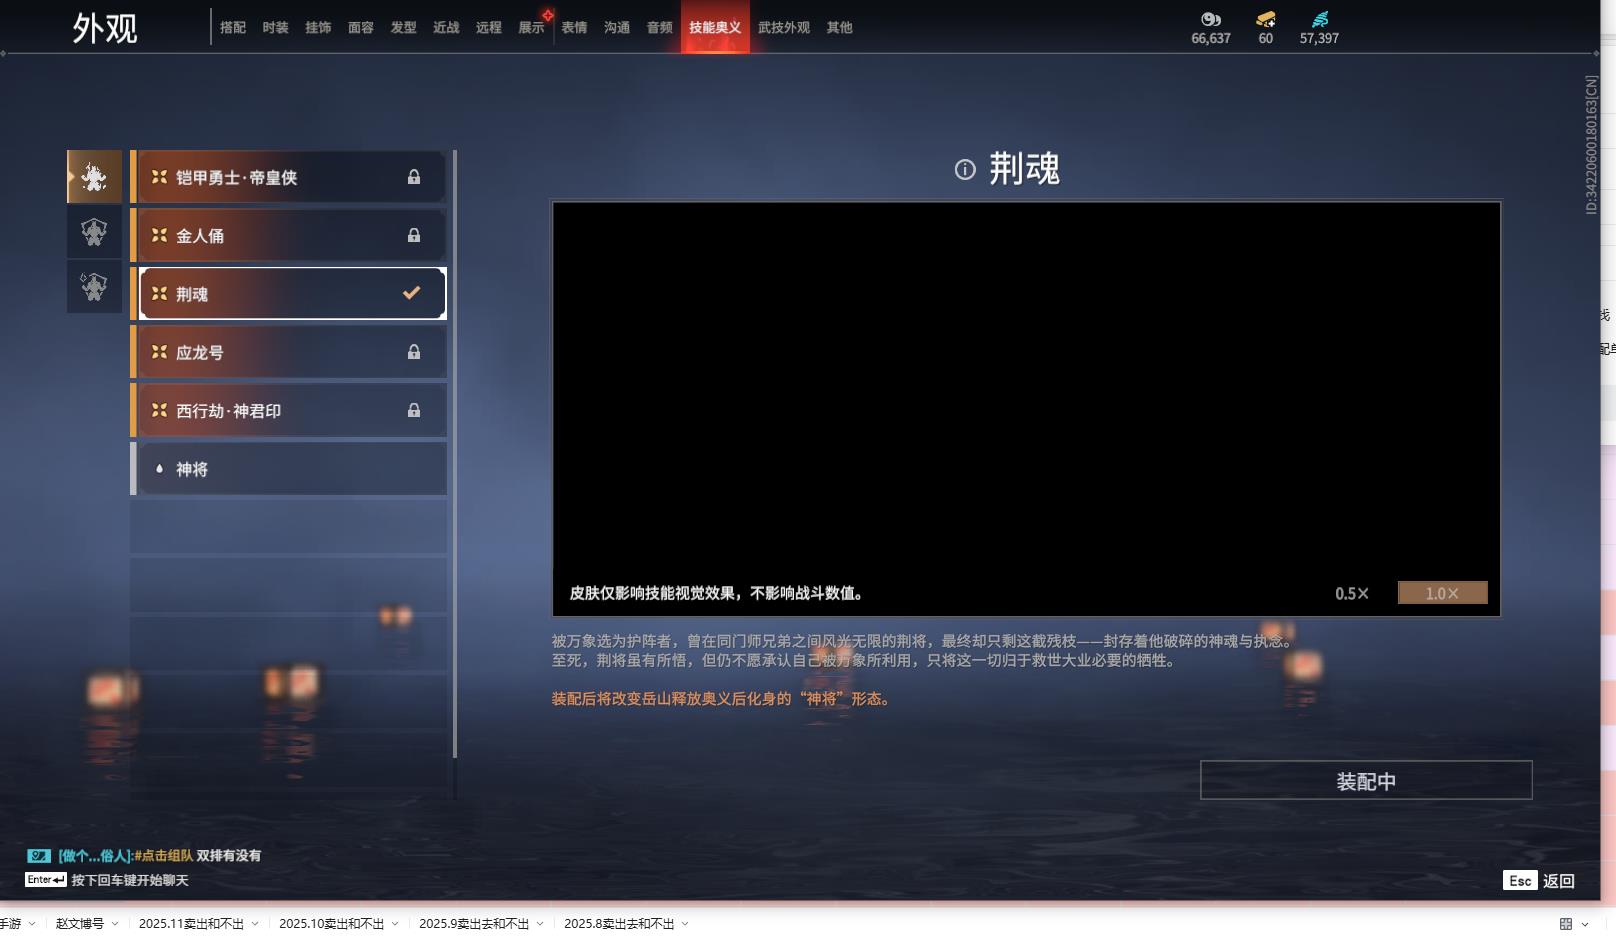The height and width of the screenshot is (939, 1616).
Task: Click the gold bar recharge icon
Action: 1266,19
